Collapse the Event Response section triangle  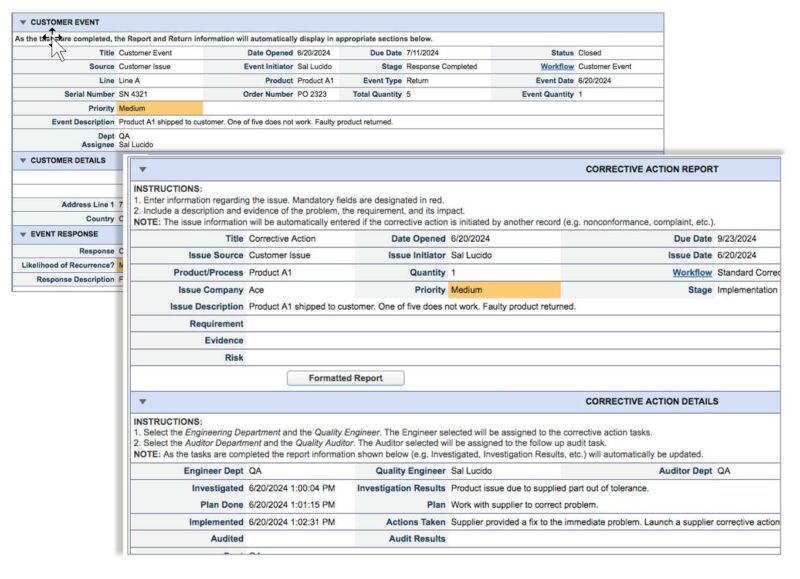[x=23, y=235]
